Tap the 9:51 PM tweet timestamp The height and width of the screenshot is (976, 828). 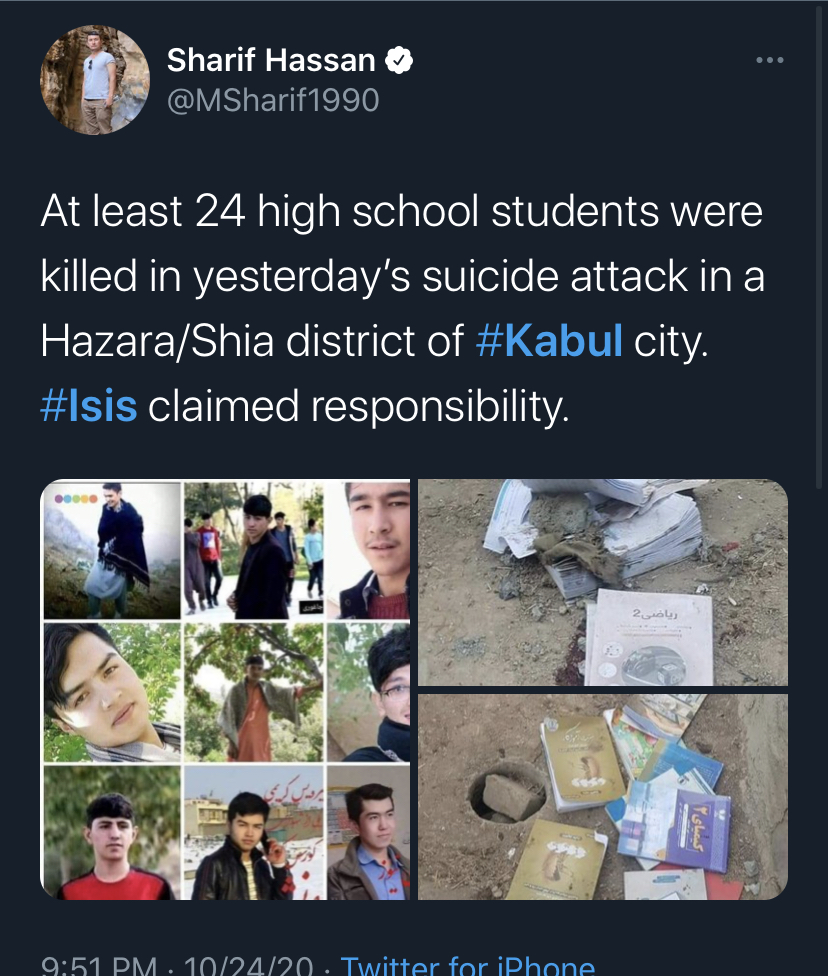tap(98, 964)
